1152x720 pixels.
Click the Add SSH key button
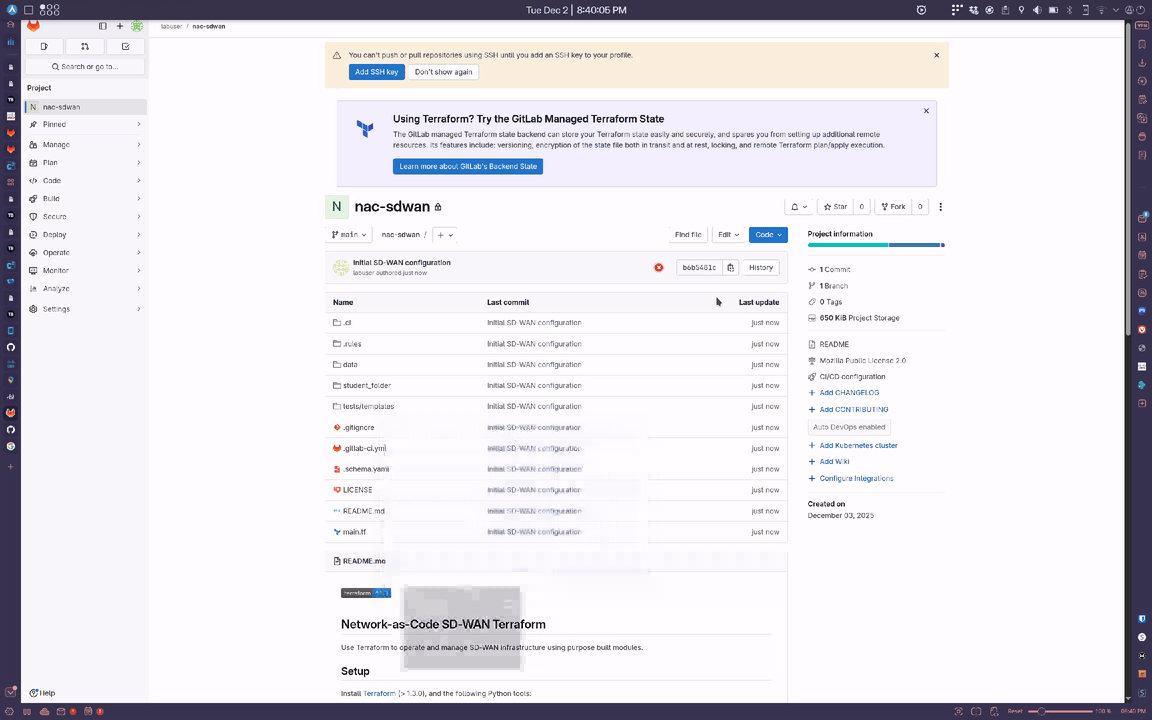(376, 72)
